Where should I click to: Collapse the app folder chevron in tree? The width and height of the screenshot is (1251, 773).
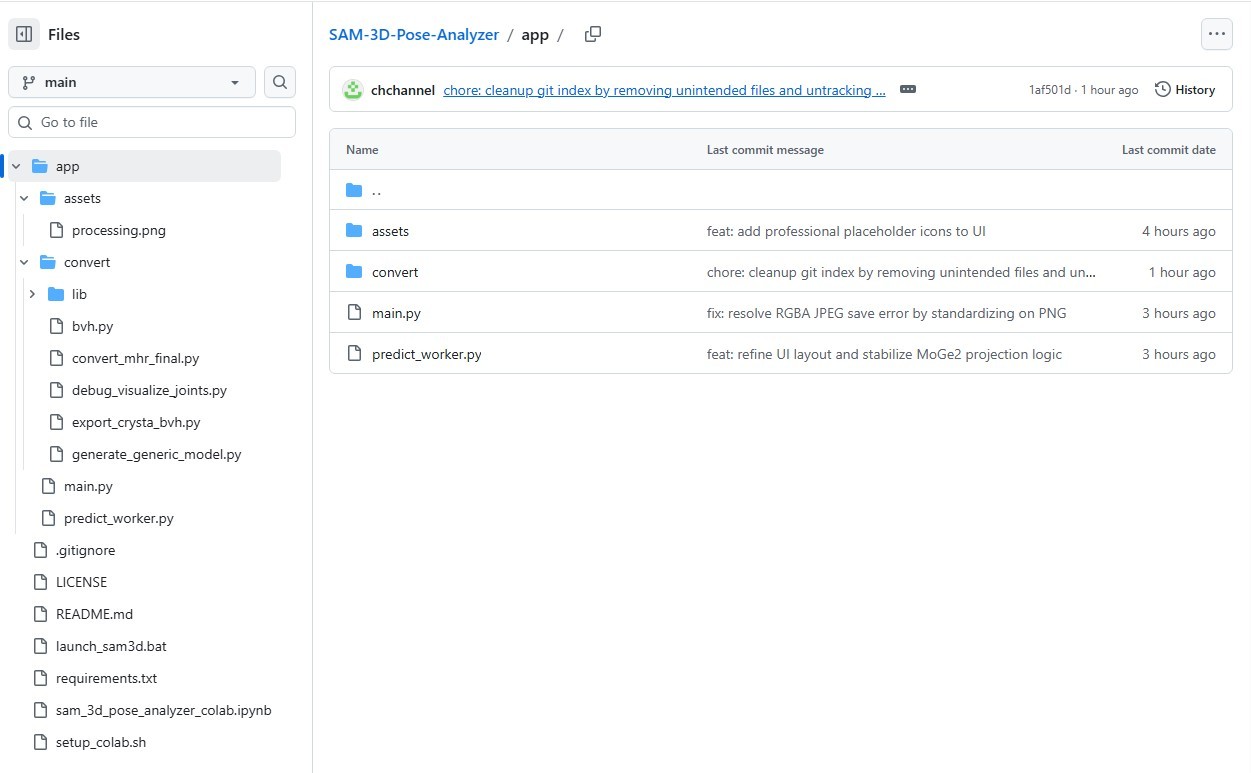click(16, 166)
